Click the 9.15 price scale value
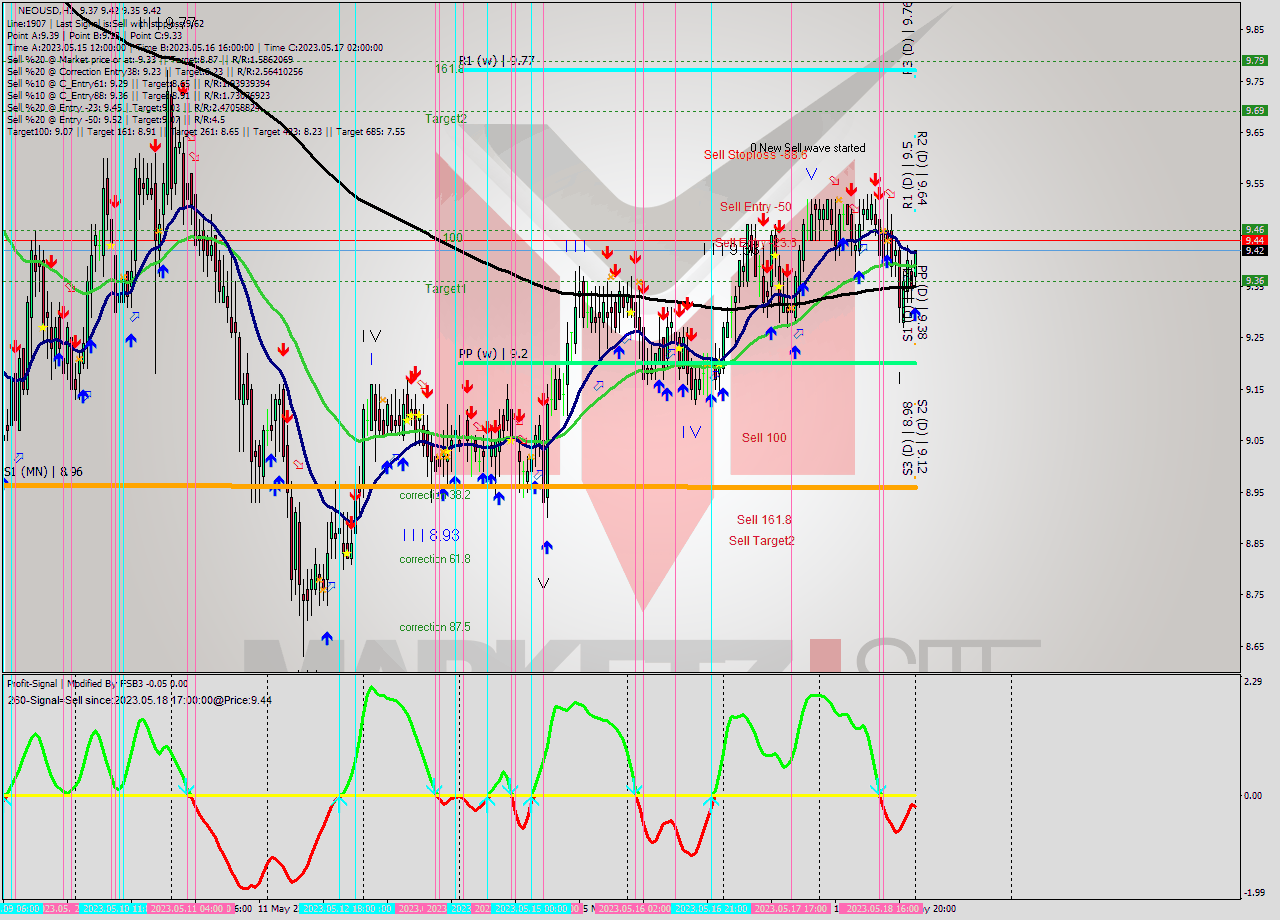Screen dimensions: 1280x920 1254,389
